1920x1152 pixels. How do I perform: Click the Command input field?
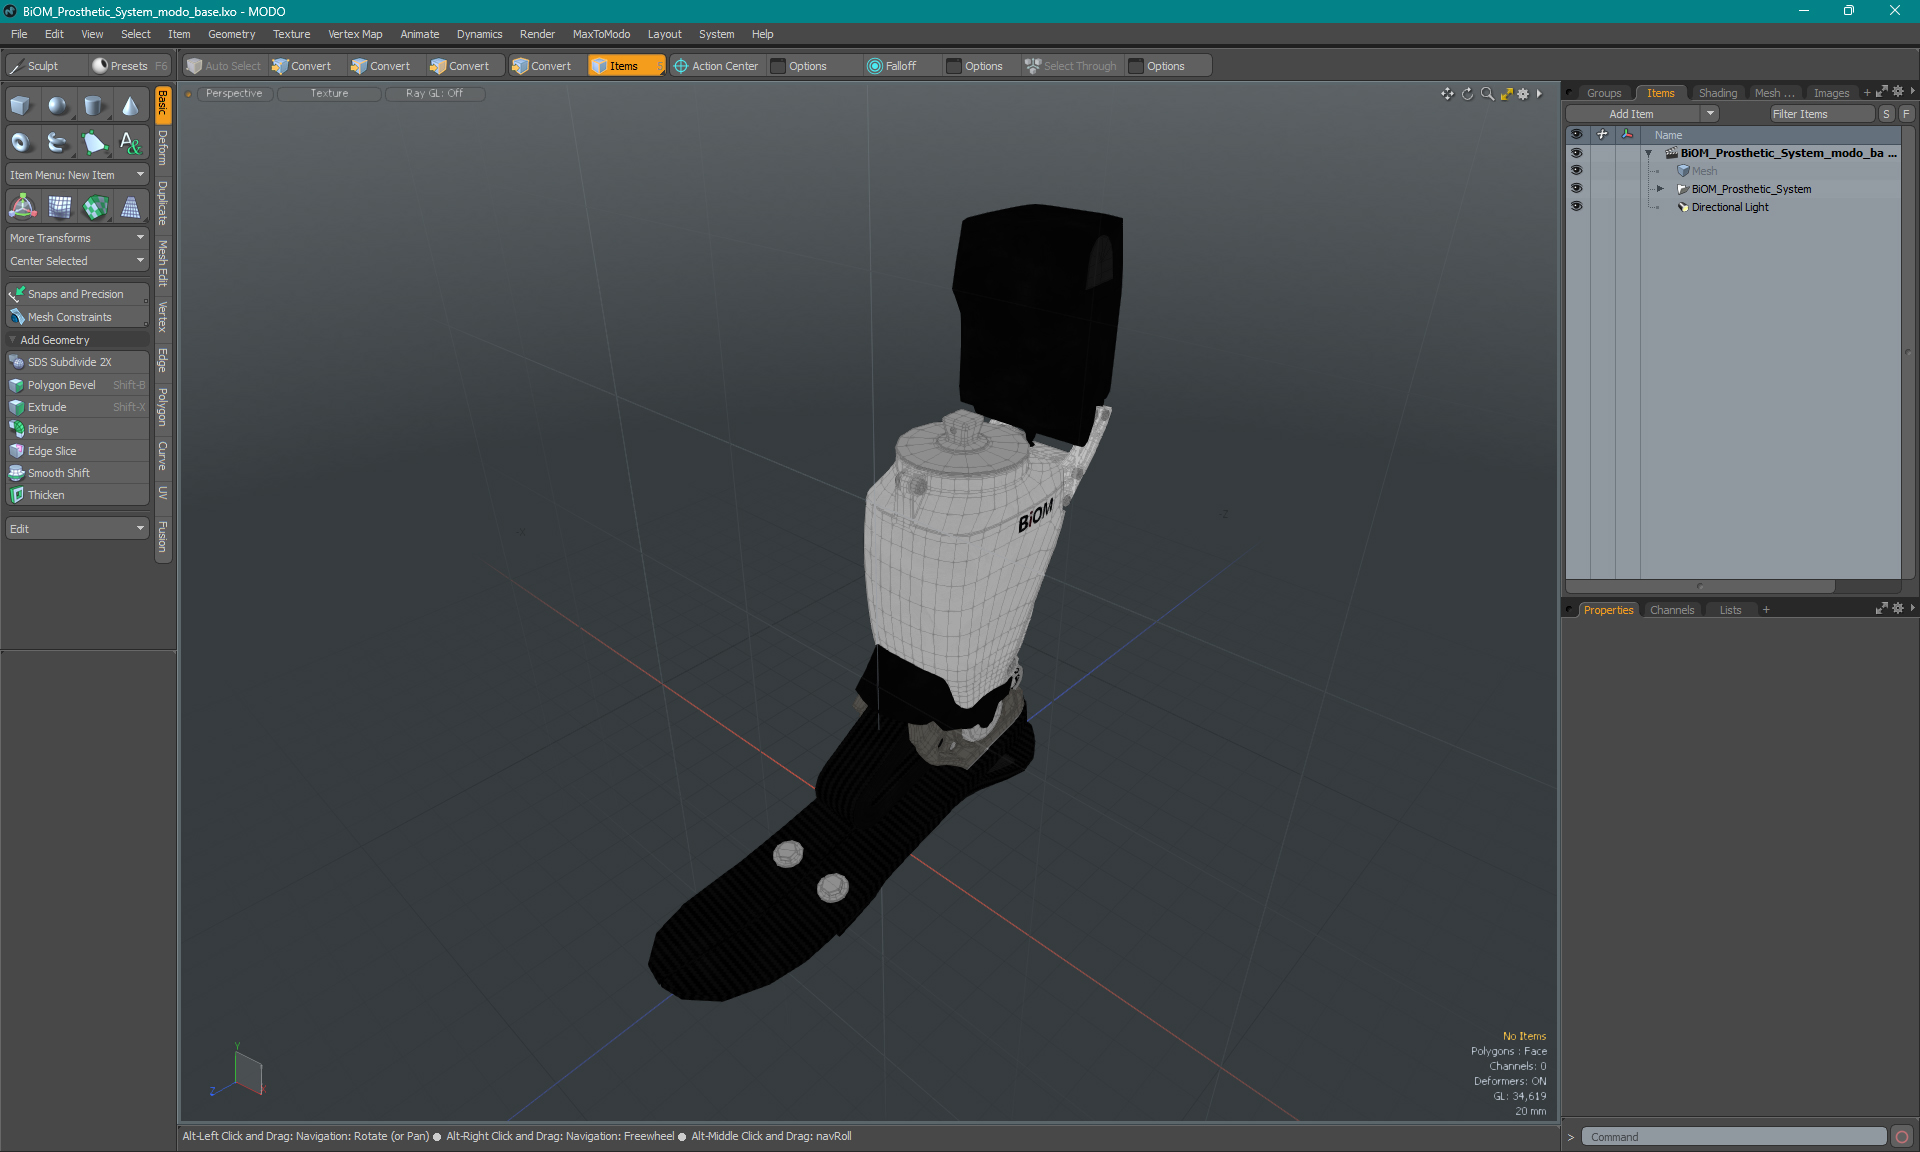click(x=1733, y=1137)
